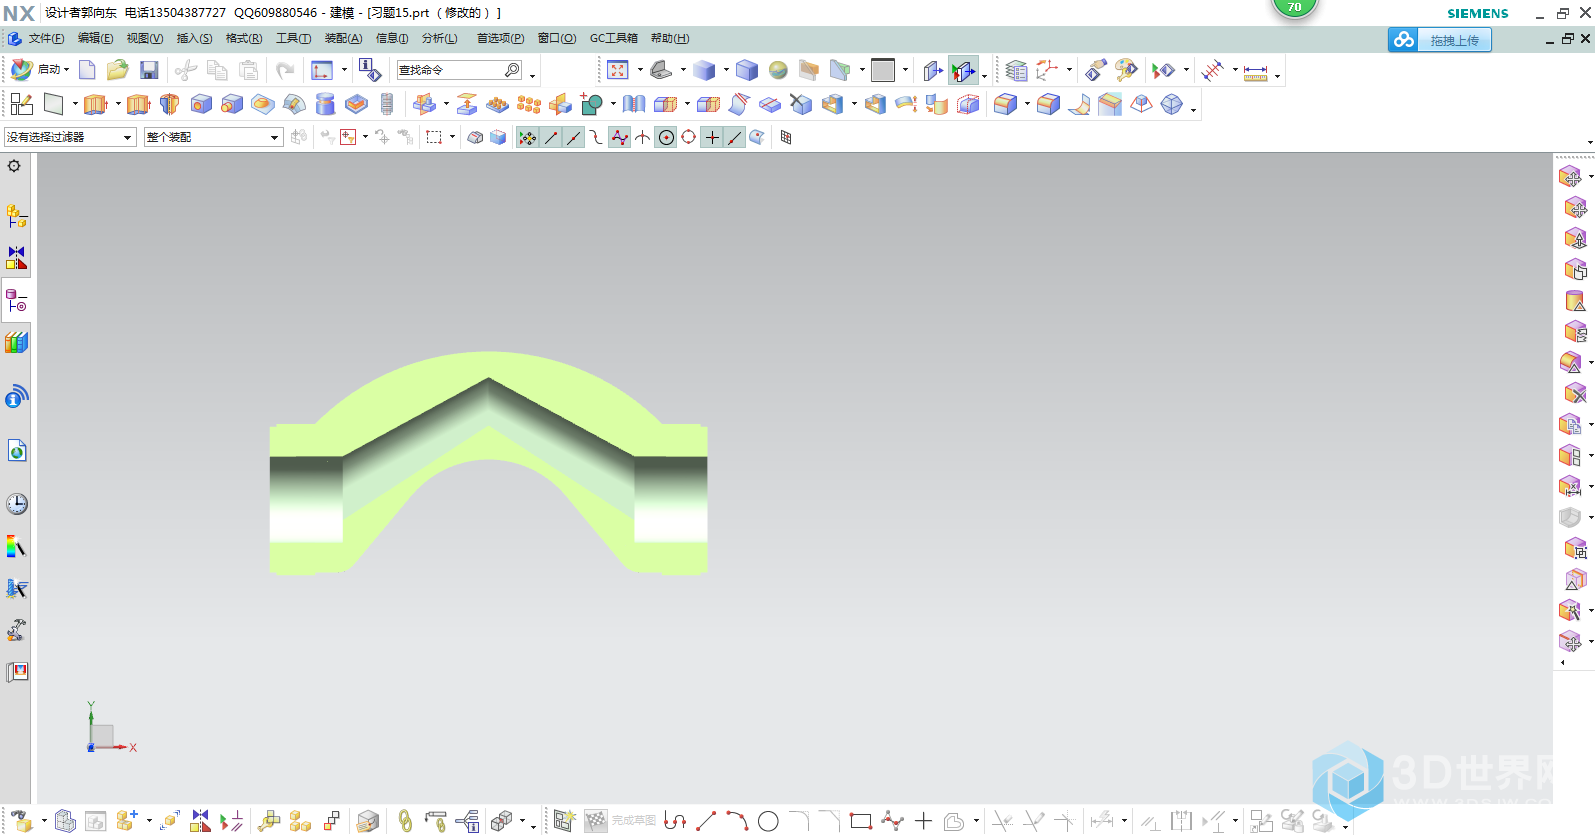Click the Edge Blend icon
Image resolution: width=1595 pixels, height=835 pixels.
point(1006,104)
